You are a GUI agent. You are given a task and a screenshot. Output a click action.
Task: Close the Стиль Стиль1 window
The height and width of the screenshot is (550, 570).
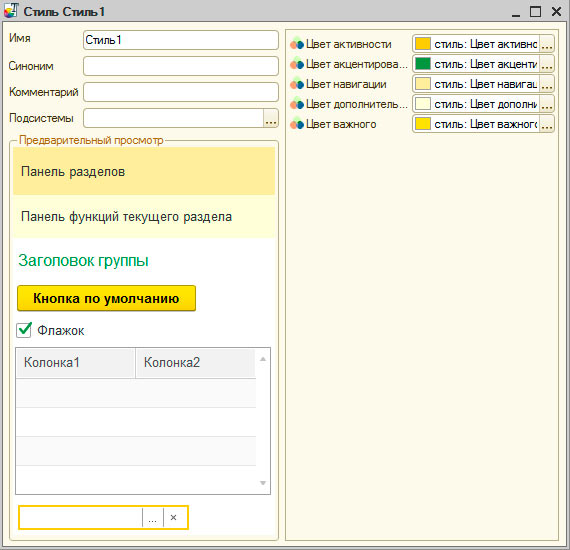pos(556,11)
